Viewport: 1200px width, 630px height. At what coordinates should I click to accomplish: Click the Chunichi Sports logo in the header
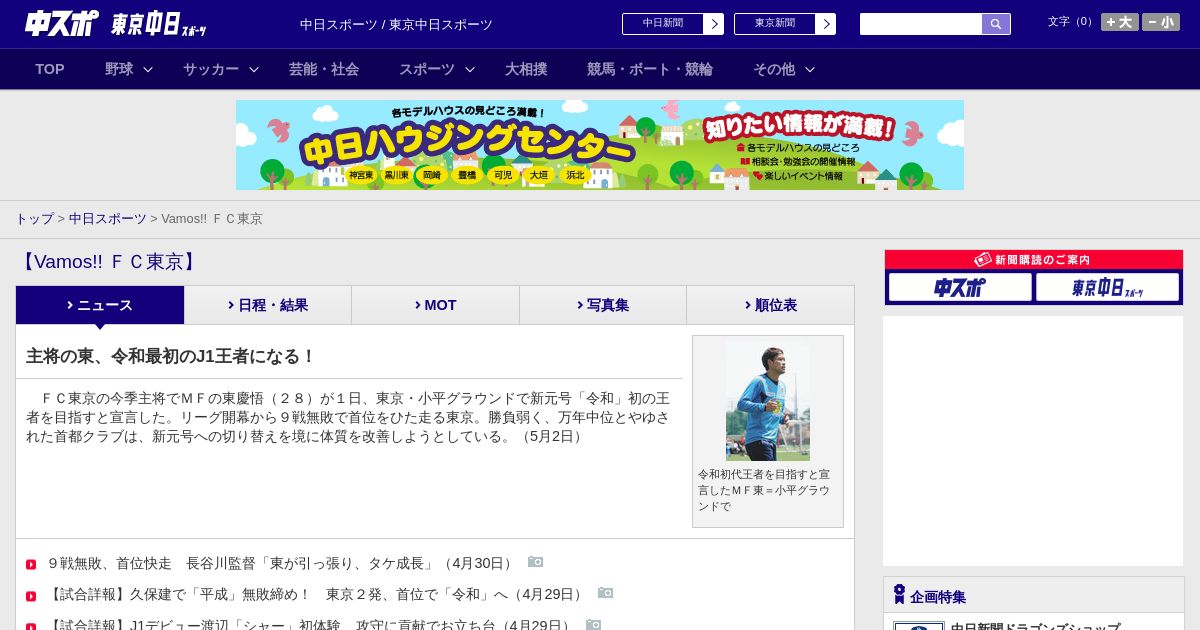[x=62, y=23]
